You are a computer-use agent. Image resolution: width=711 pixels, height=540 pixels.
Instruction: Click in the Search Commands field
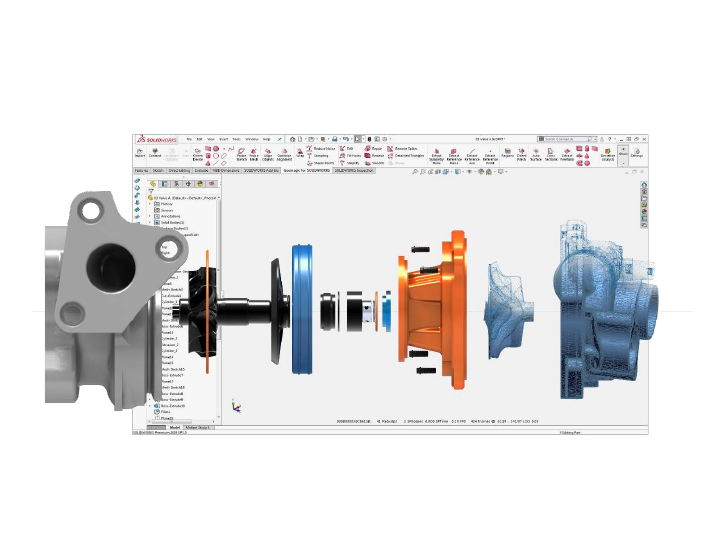point(573,139)
